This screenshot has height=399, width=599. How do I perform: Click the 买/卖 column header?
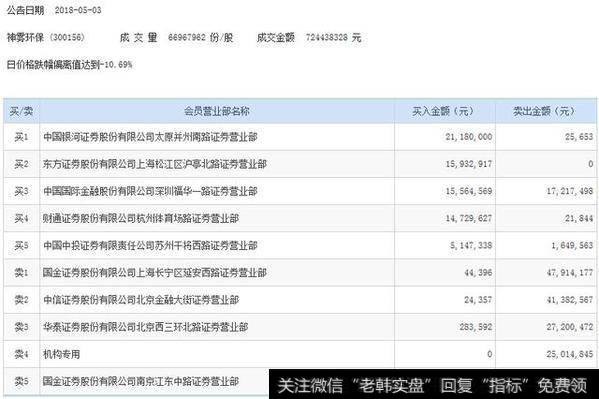[21, 111]
